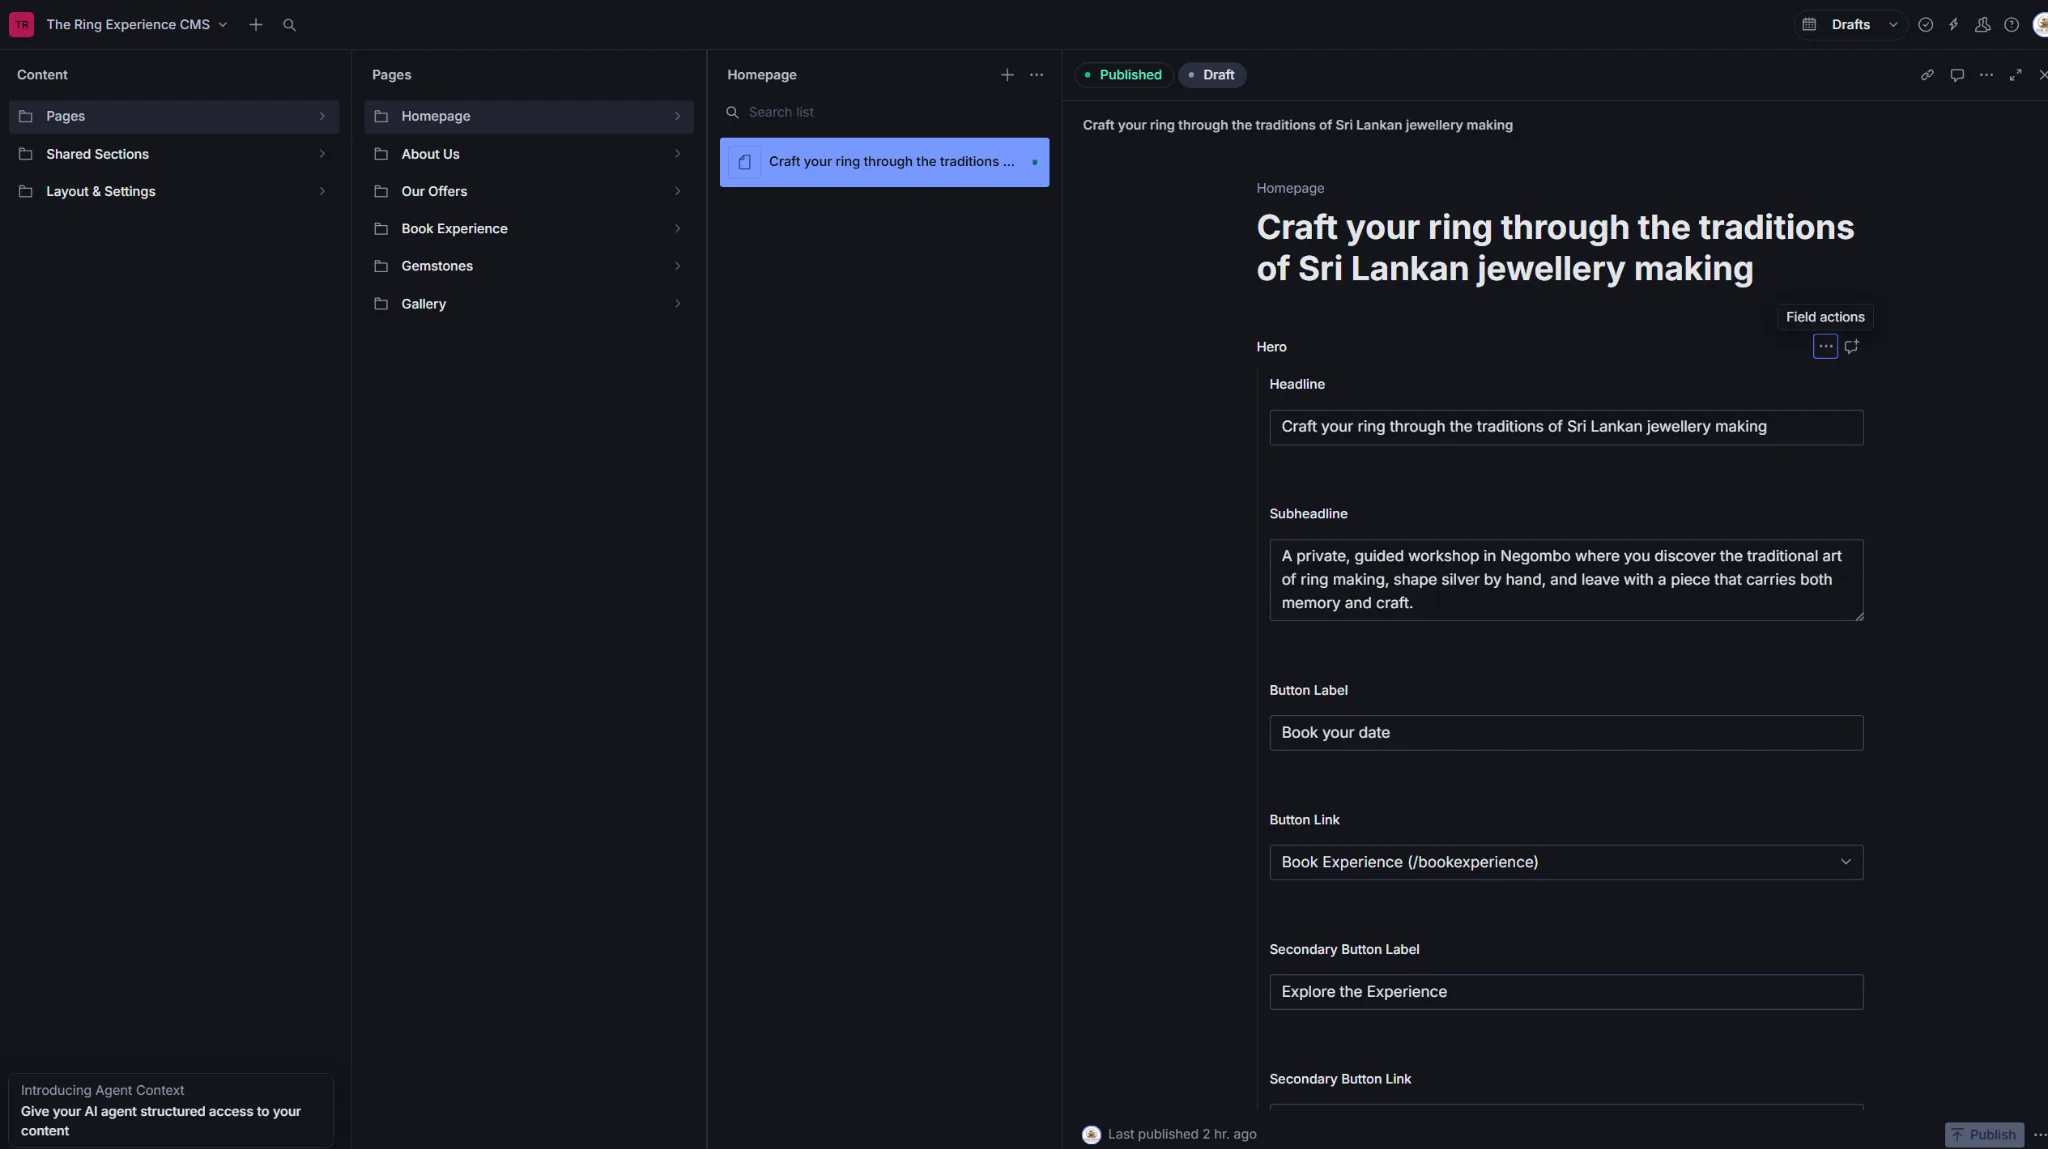Click the lightning bolt icon in top bar
The image size is (2048, 1149).
click(x=1953, y=25)
